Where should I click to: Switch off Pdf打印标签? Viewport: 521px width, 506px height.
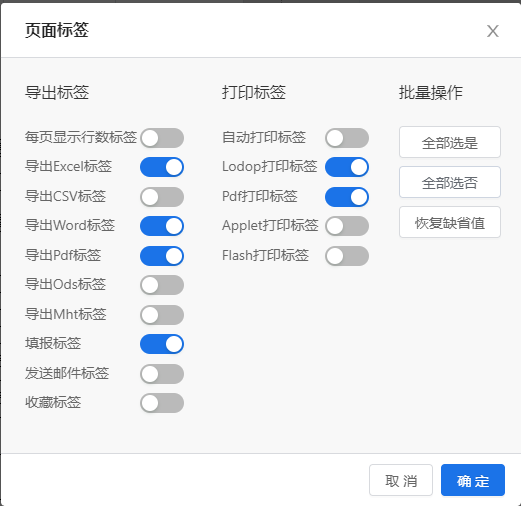coord(347,197)
